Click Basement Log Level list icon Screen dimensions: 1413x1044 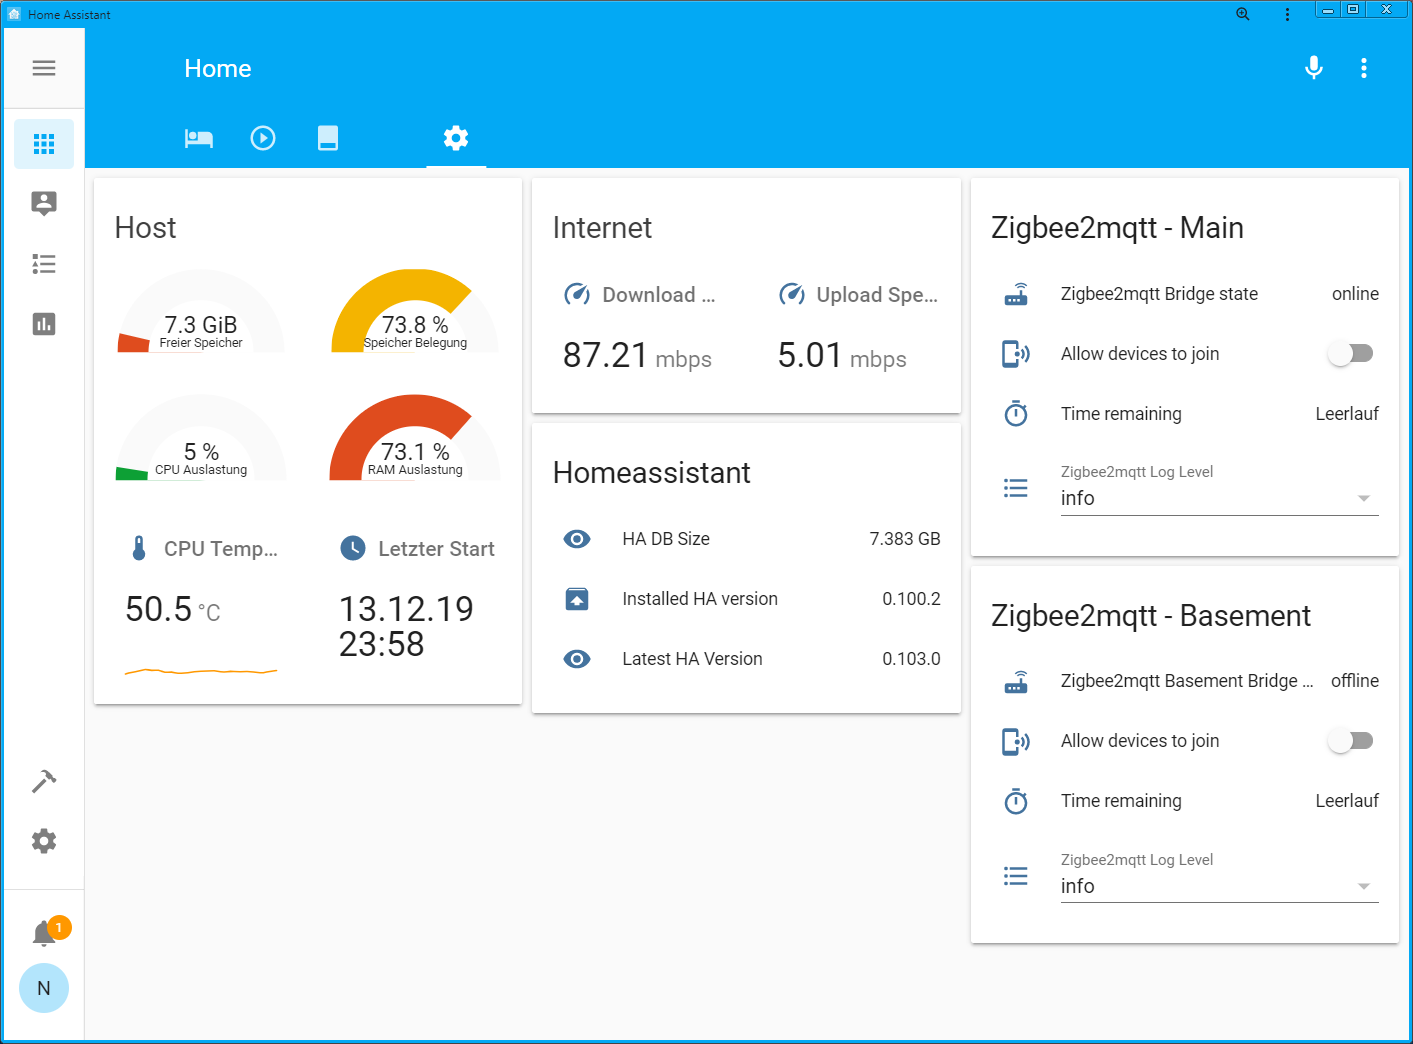[1016, 876]
